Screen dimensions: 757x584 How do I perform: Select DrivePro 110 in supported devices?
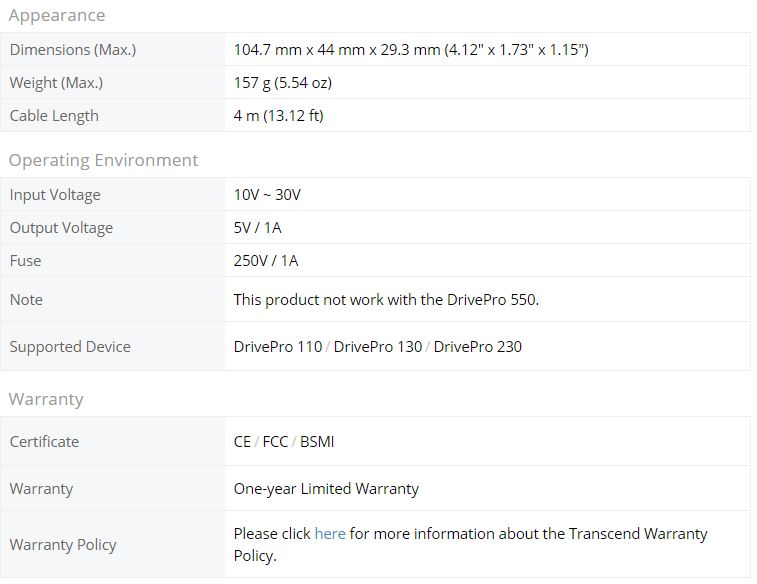coord(278,347)
